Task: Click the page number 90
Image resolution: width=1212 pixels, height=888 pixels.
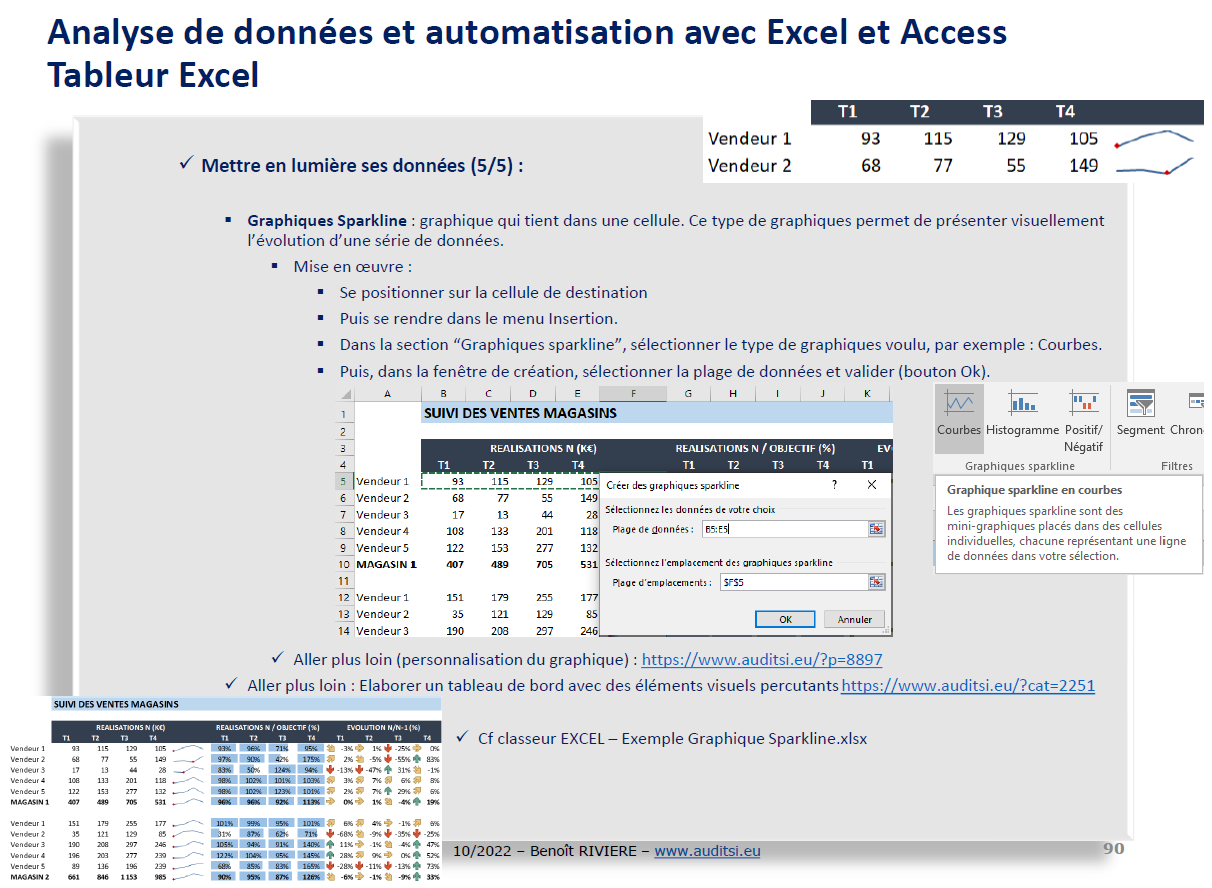Action: point(1114,849)
